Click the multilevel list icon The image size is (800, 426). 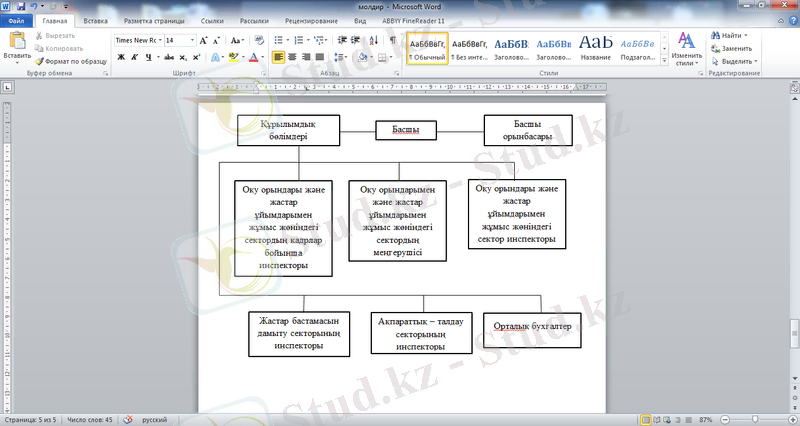coord(319,40)
